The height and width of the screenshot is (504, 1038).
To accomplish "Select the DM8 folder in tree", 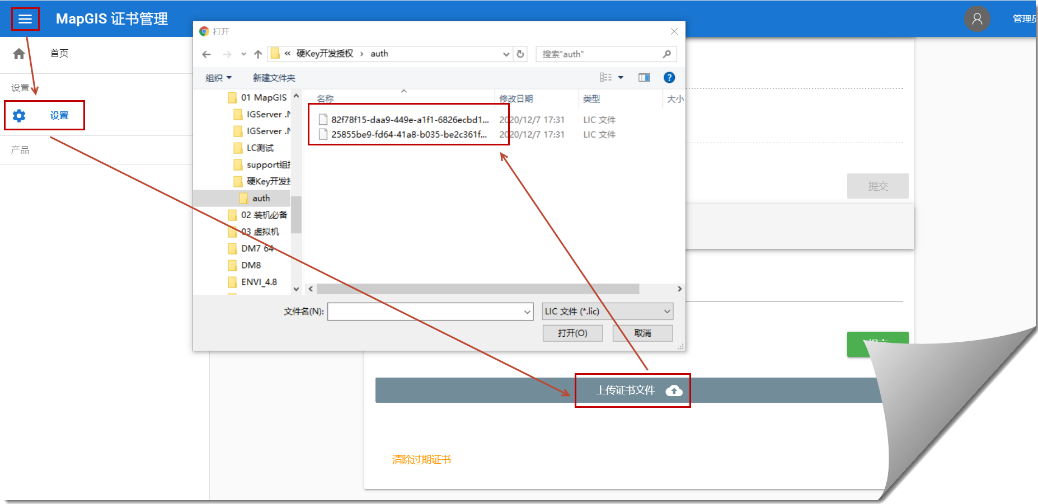I will (x=250, y=266).
